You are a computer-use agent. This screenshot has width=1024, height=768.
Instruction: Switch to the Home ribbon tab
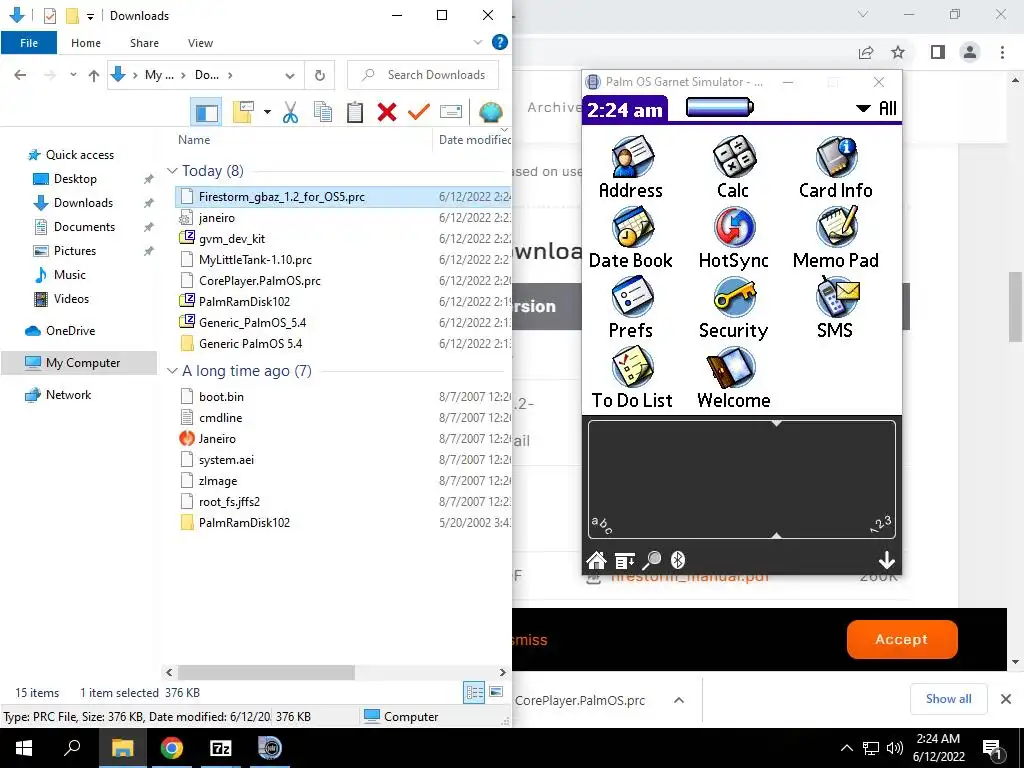click(86, 43)
